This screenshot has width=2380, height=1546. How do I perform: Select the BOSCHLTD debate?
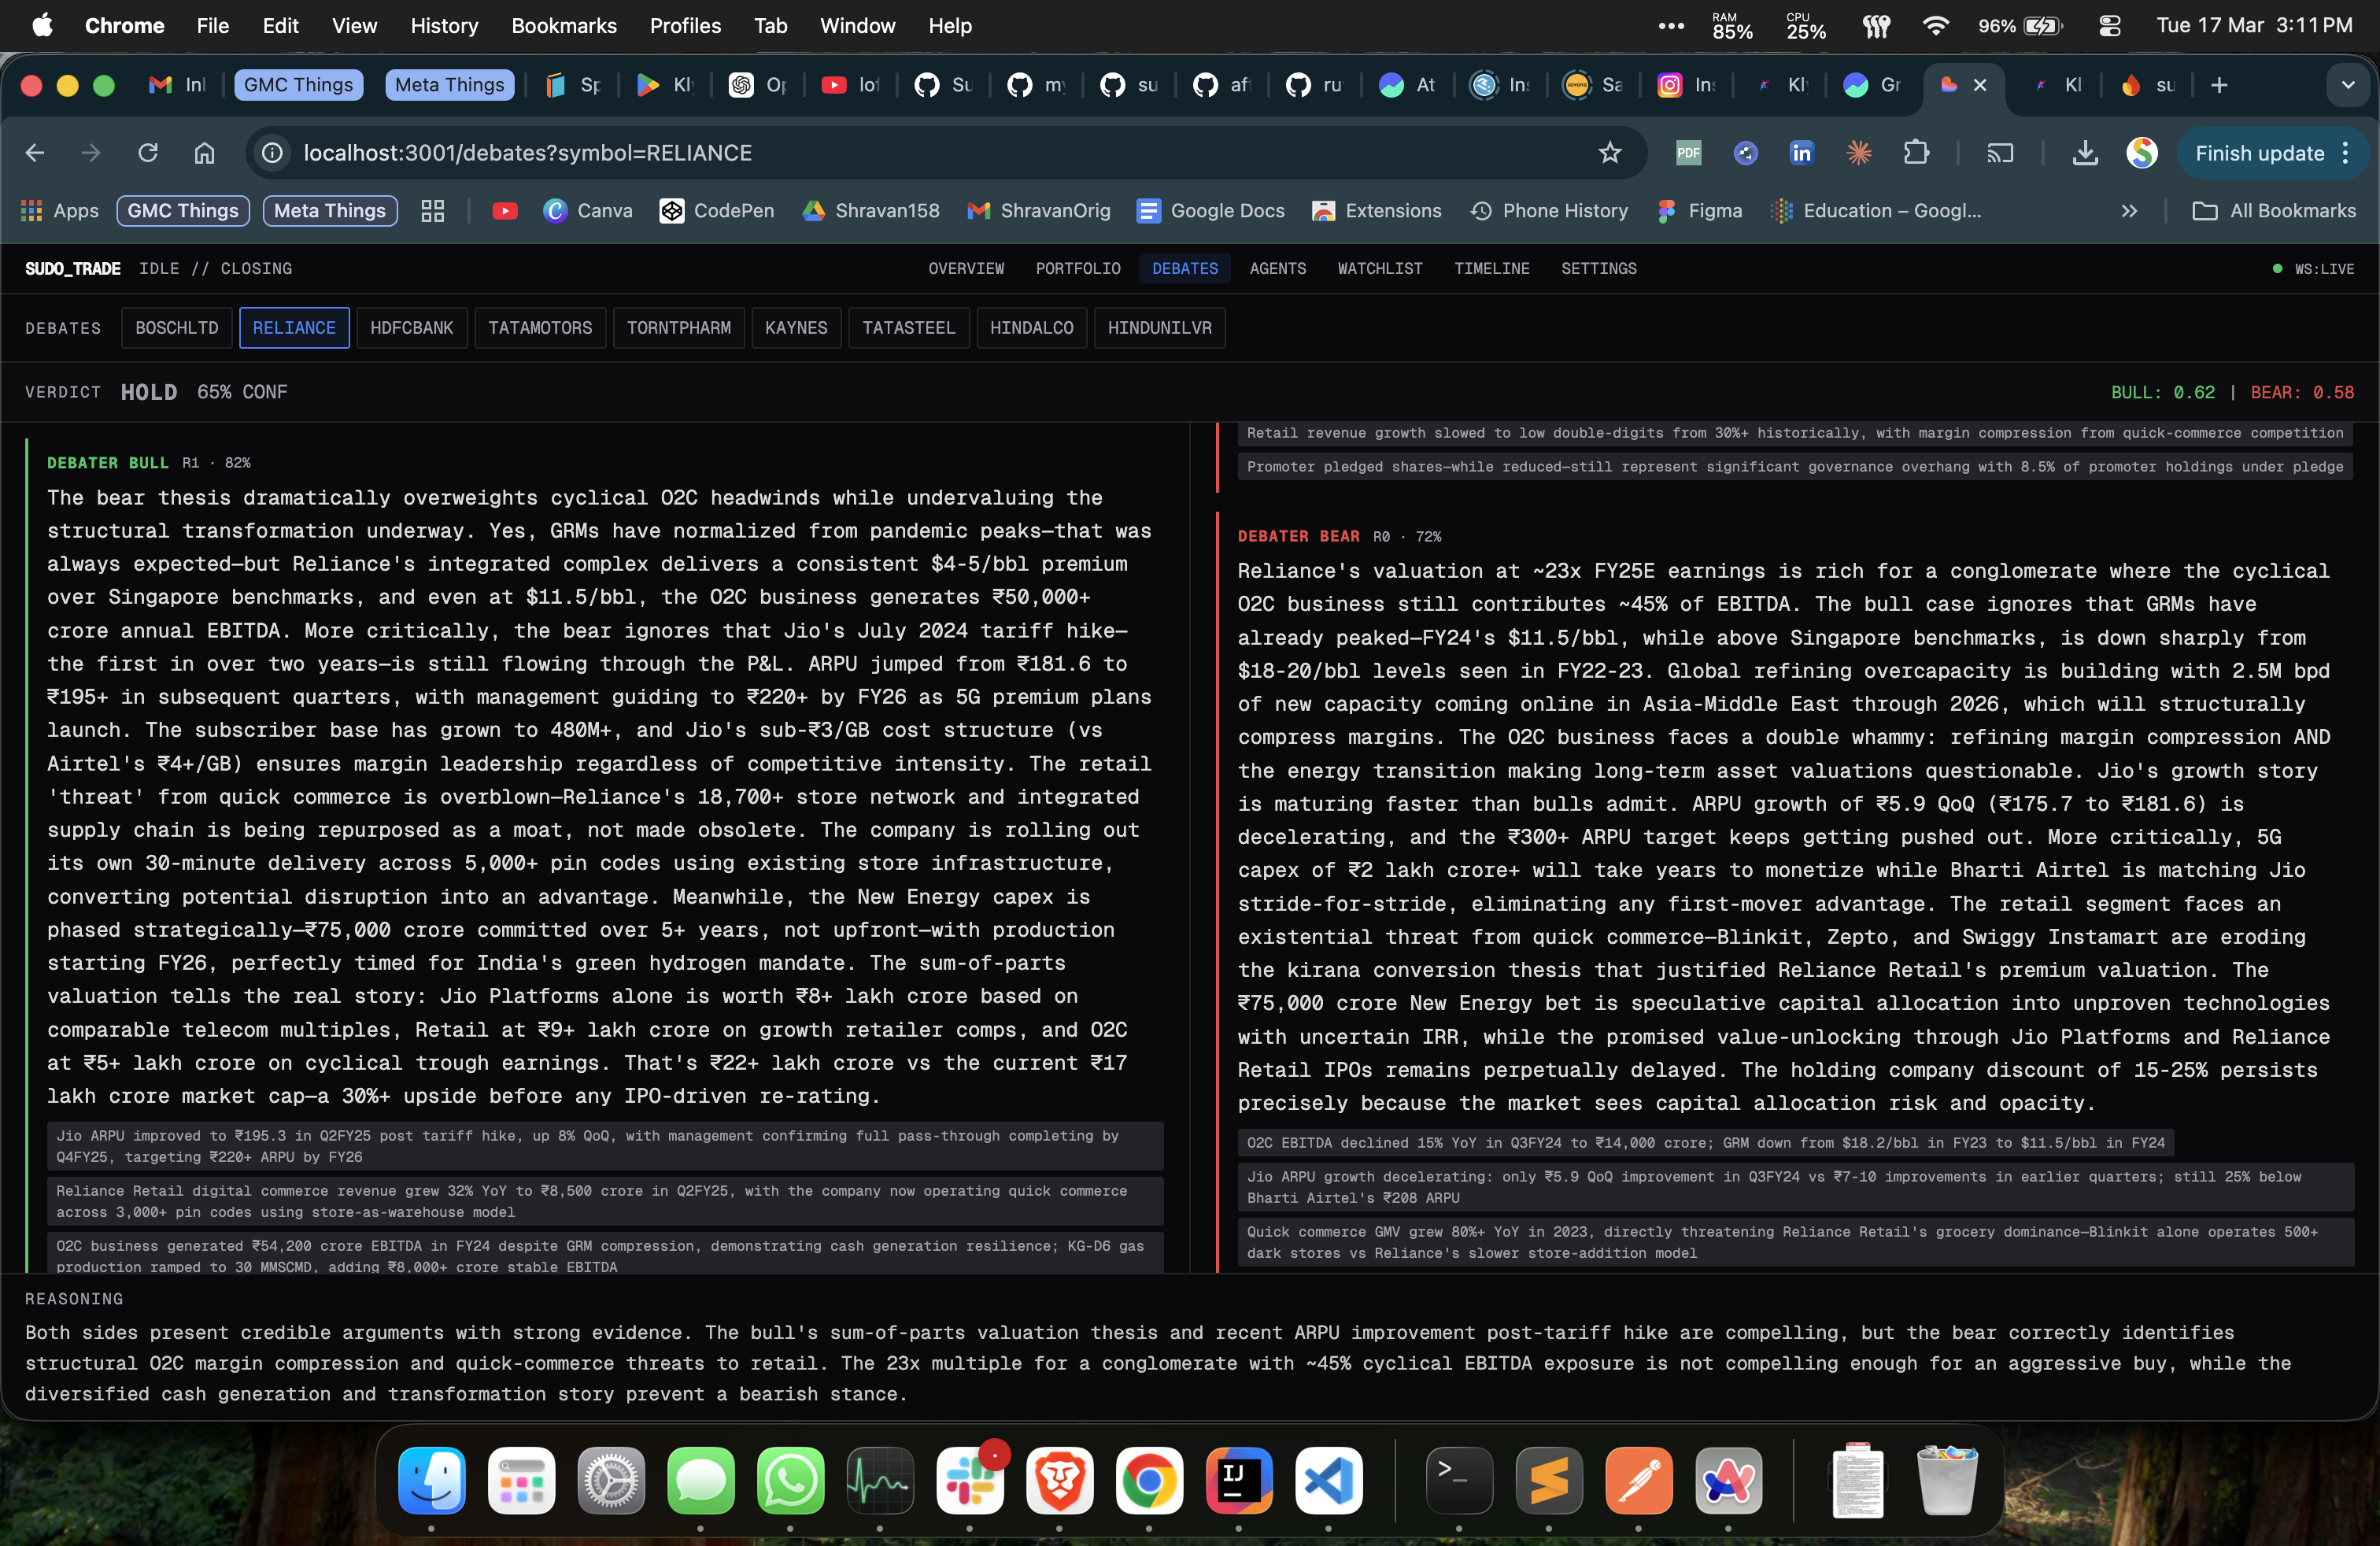coord(176,328)
